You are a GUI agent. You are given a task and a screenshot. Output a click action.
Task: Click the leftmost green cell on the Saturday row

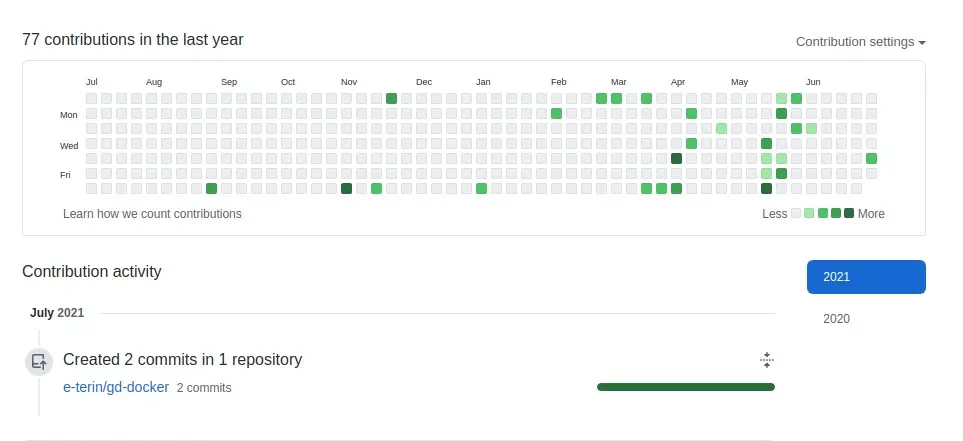tap(211, 189)
